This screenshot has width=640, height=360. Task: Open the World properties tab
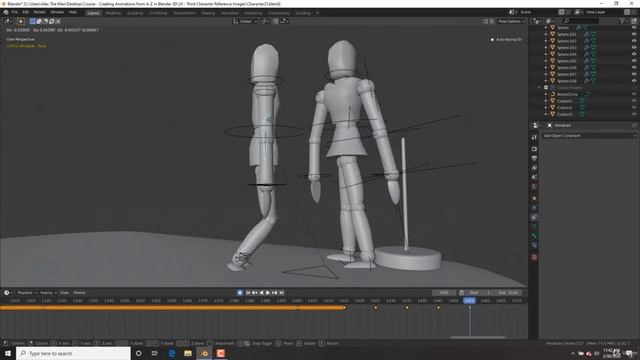coord(534,187)
